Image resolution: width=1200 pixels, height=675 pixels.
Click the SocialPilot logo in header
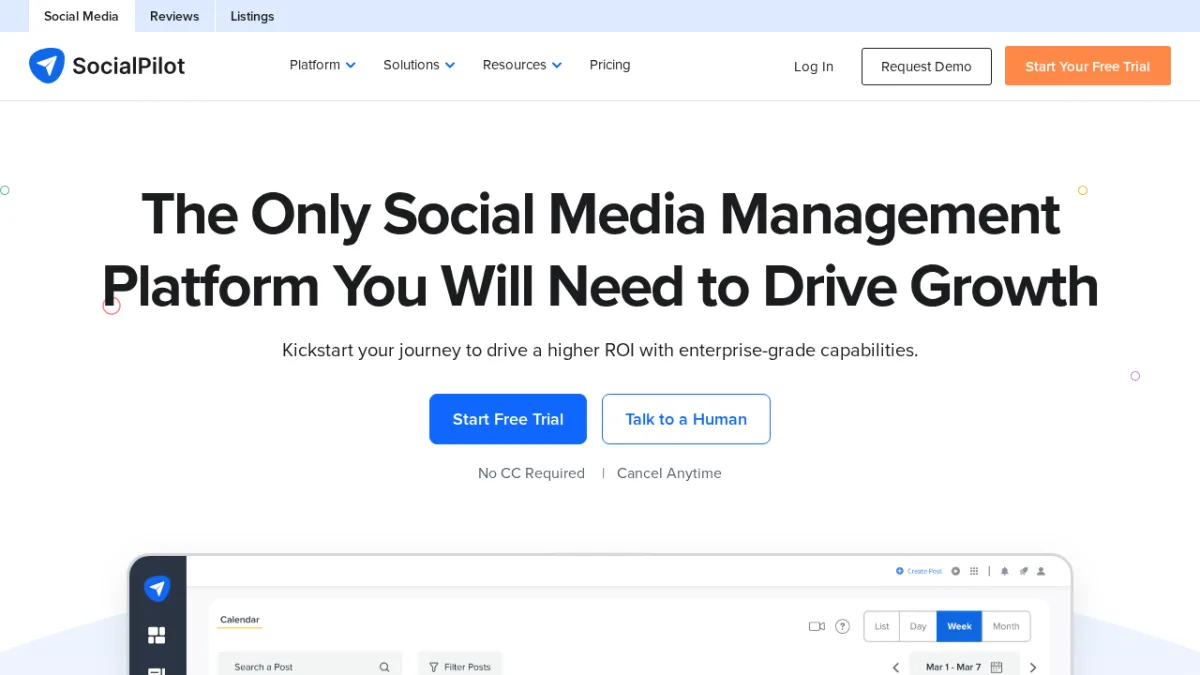pyautogui.click(x=107, y=66)
